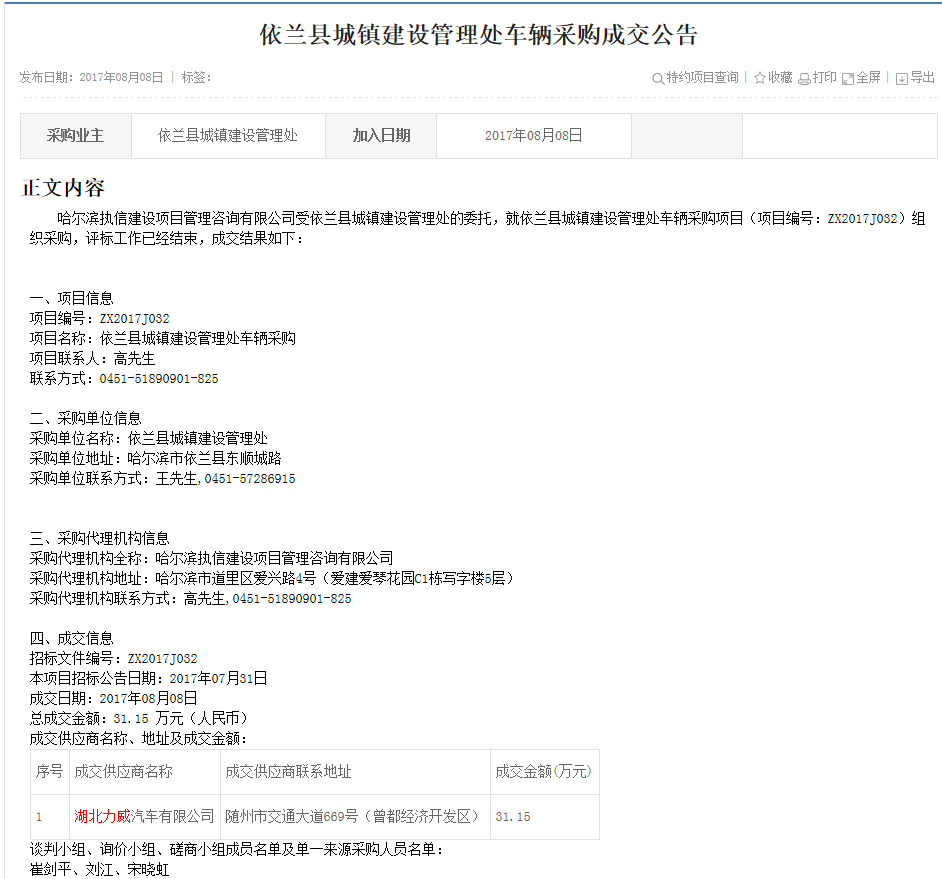The image size is (942, 879).
Task: Click the 采购单位名称 line
Action: 149,439
